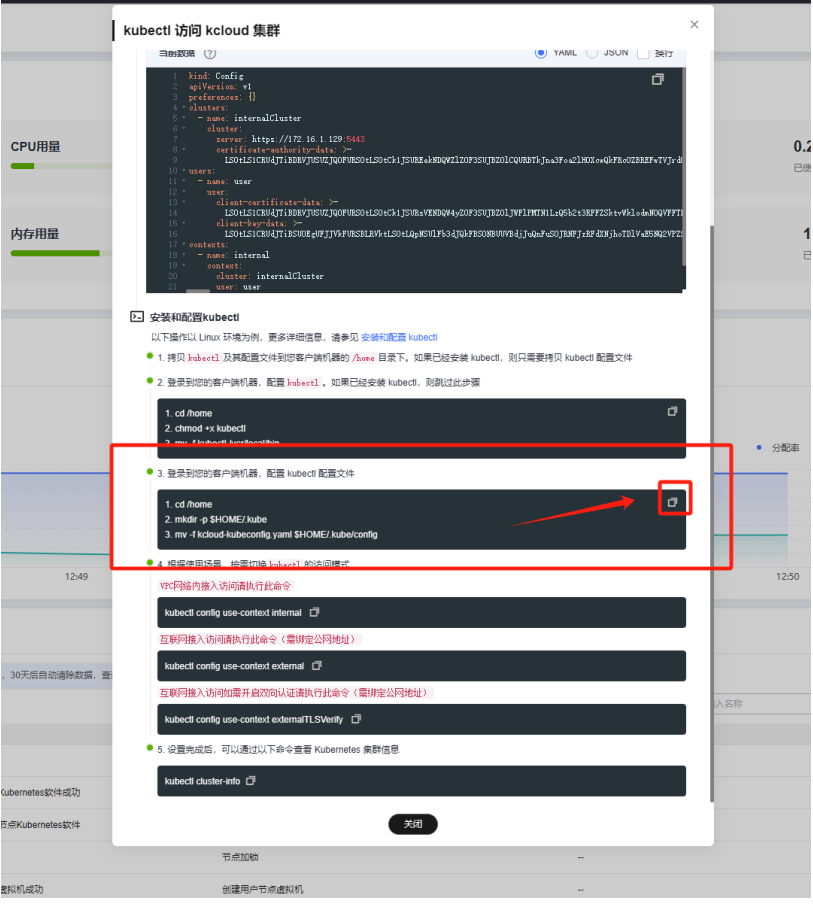The image size is (813, 904).
Task: Collapse client-key-data at line 15
Action: pyautogui.click(x=184, y=224)
